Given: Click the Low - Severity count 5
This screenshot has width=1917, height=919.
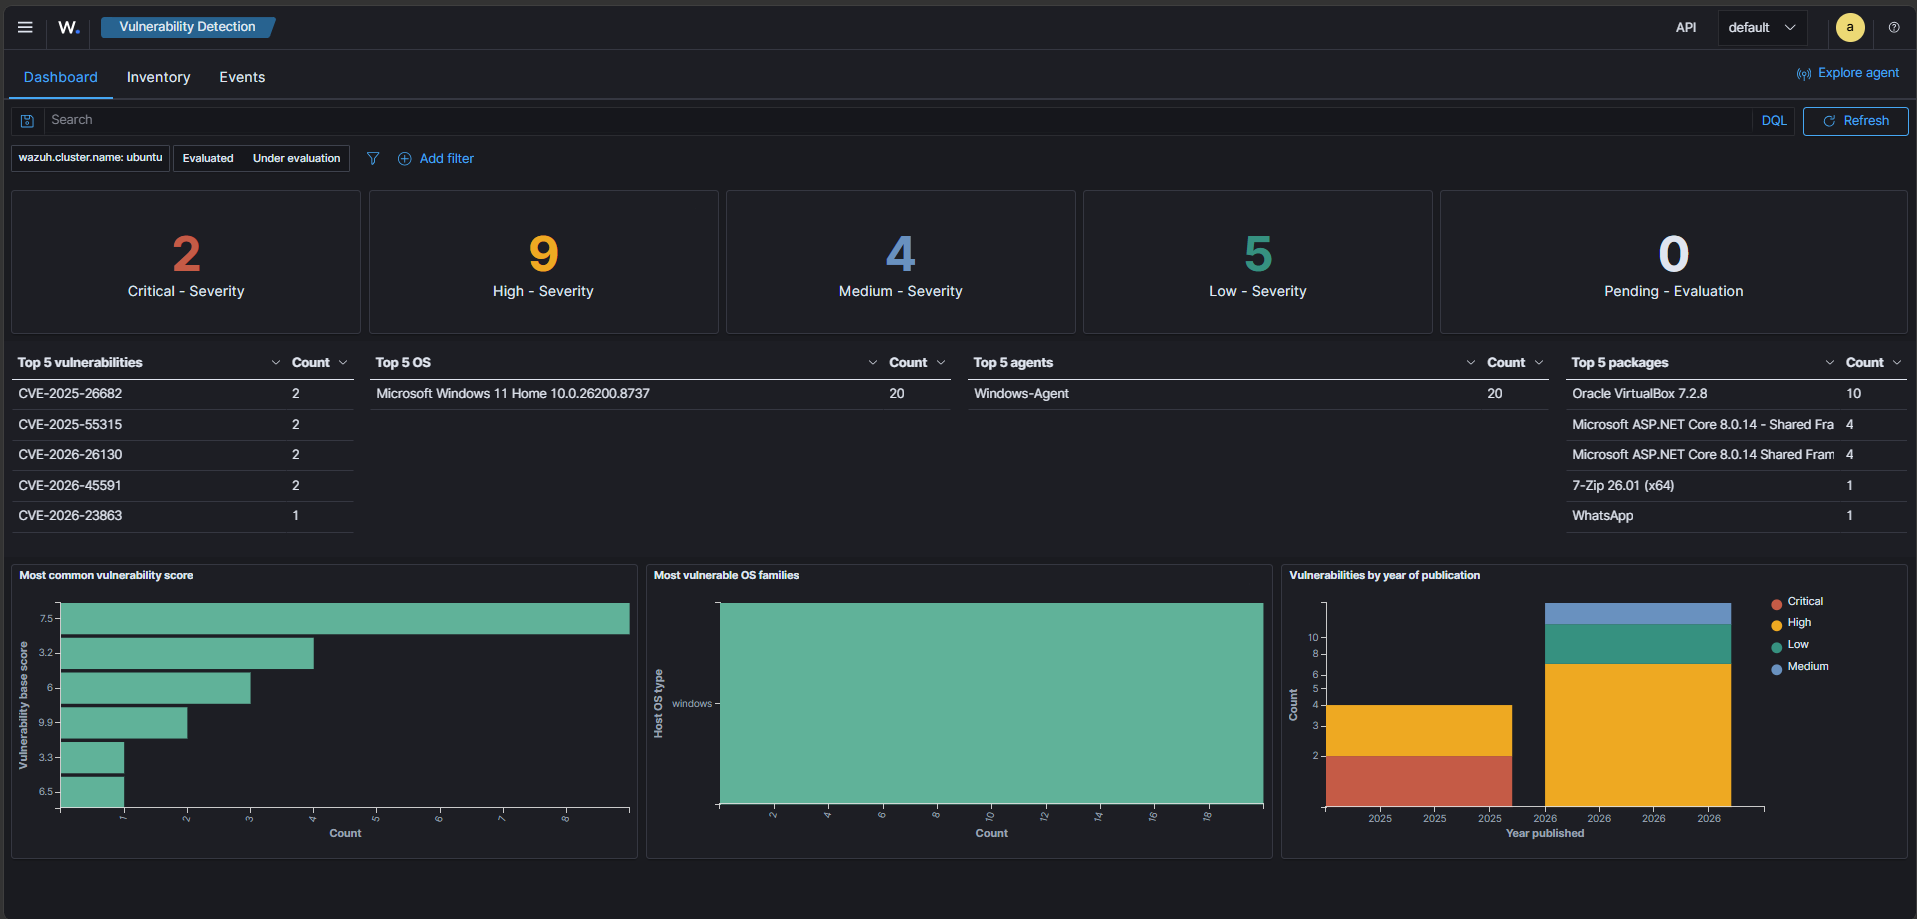Looking at the screenshot, I should click(x=1258, y=254).
